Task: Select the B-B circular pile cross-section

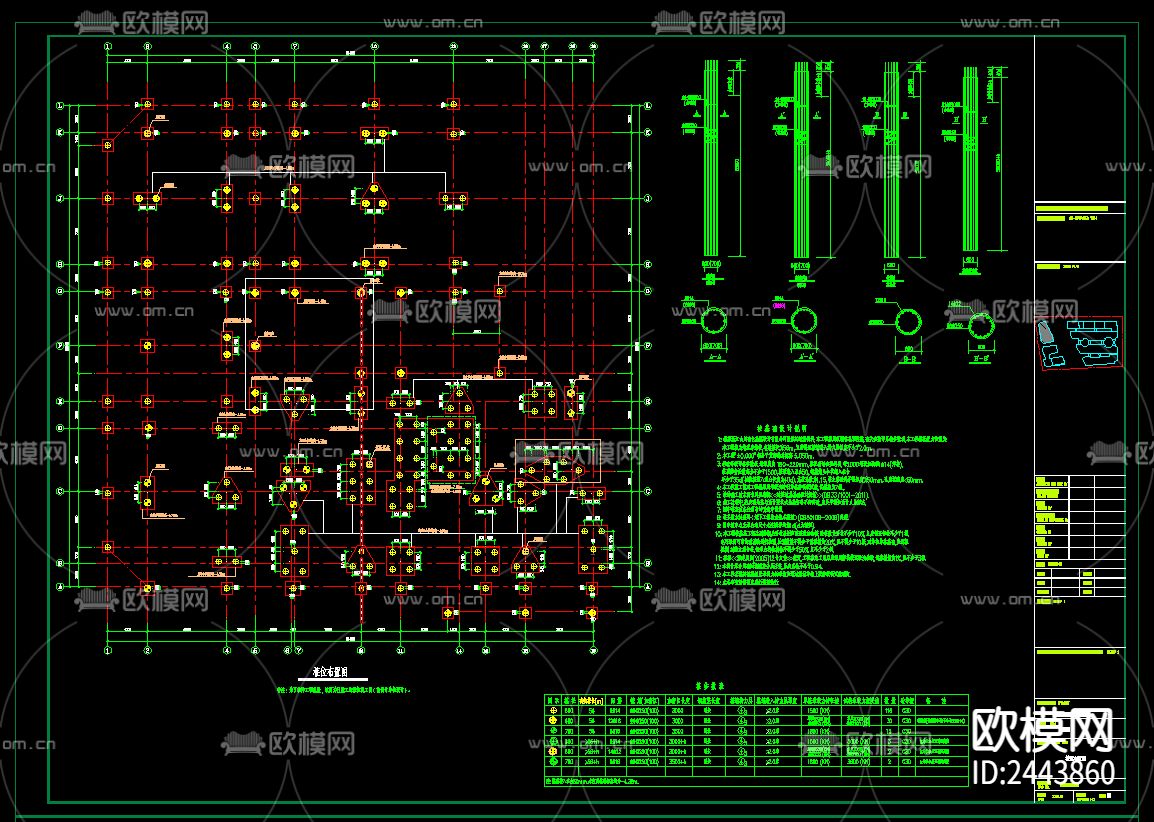Action: (908, 322)
